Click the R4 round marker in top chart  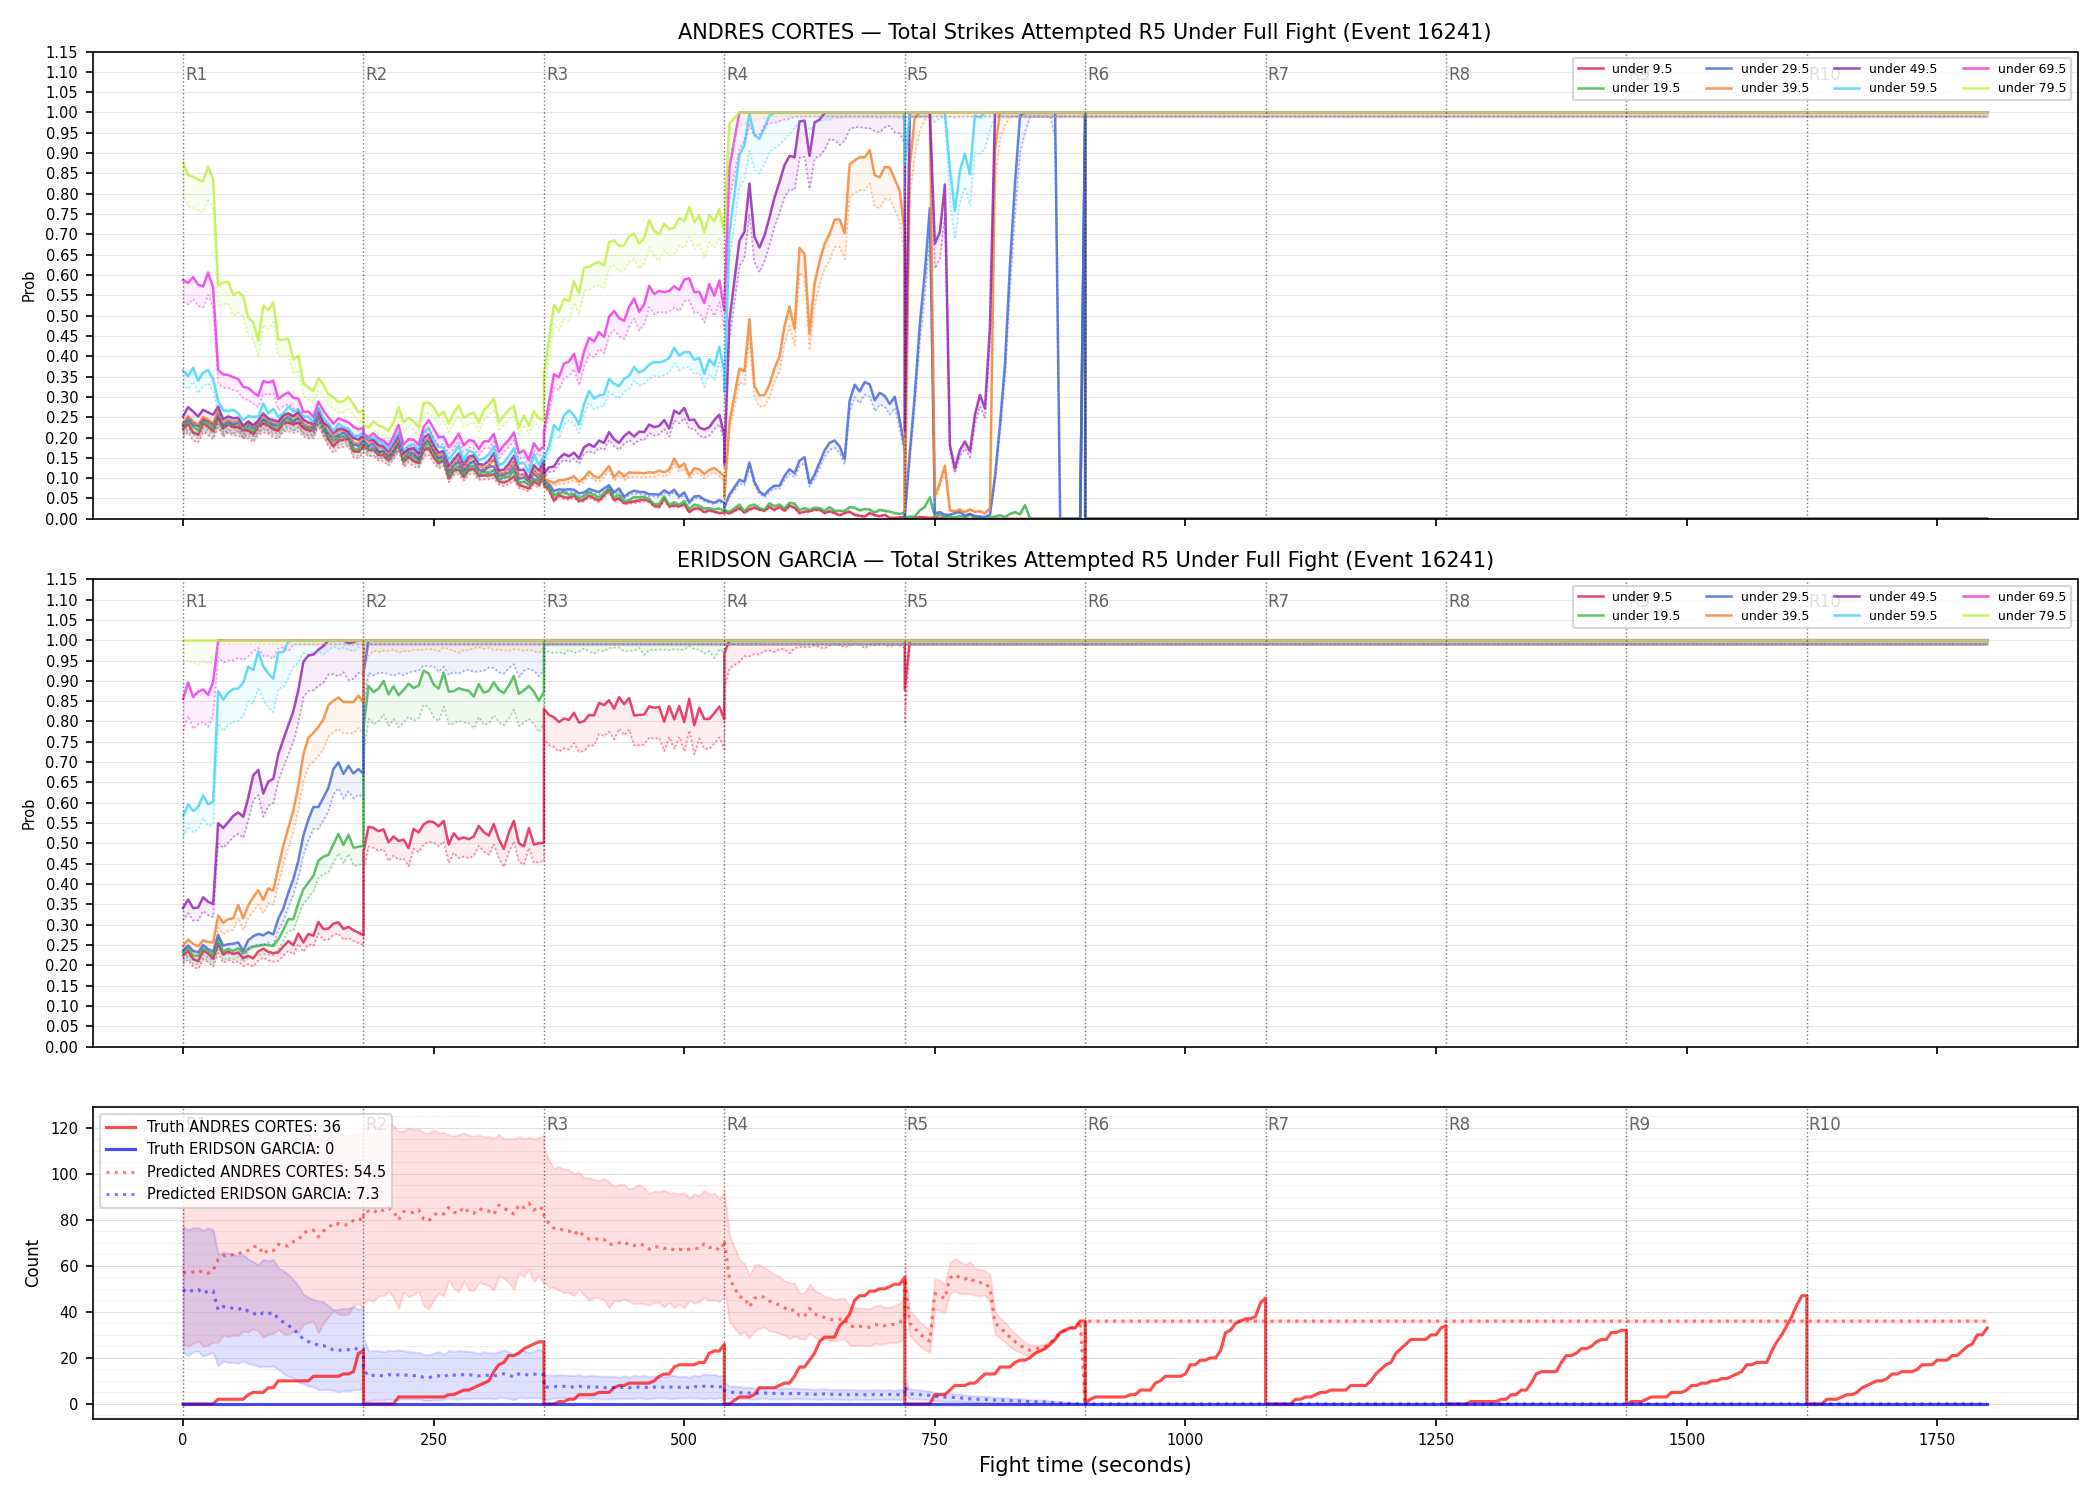tap(737, 74)
